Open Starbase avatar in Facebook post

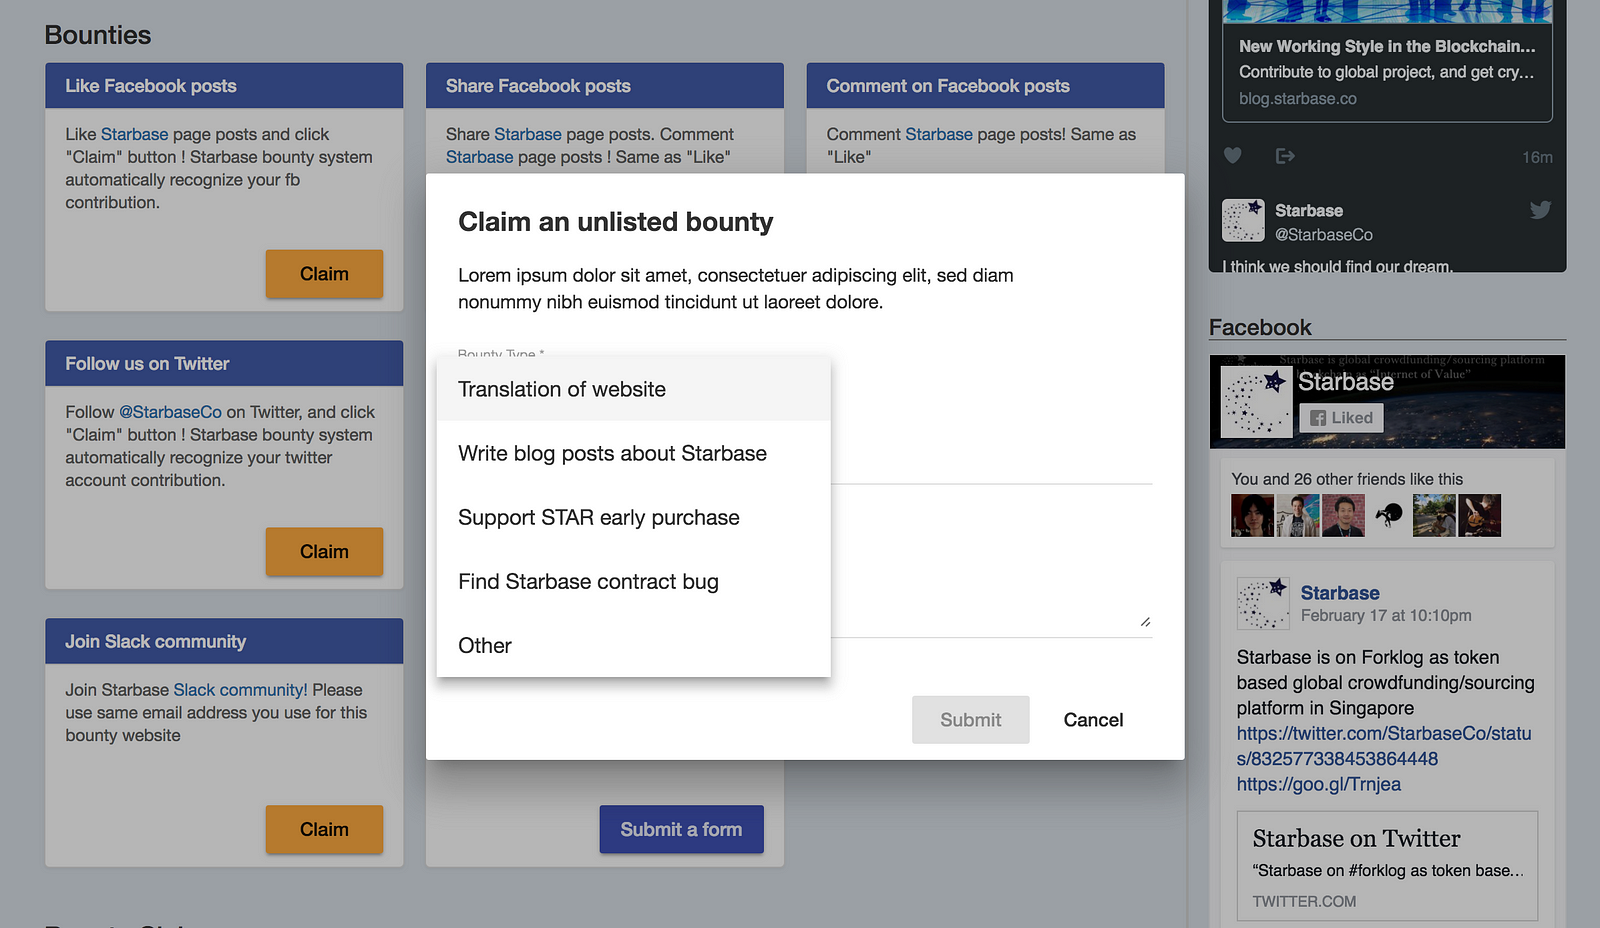click(1263, 603)
